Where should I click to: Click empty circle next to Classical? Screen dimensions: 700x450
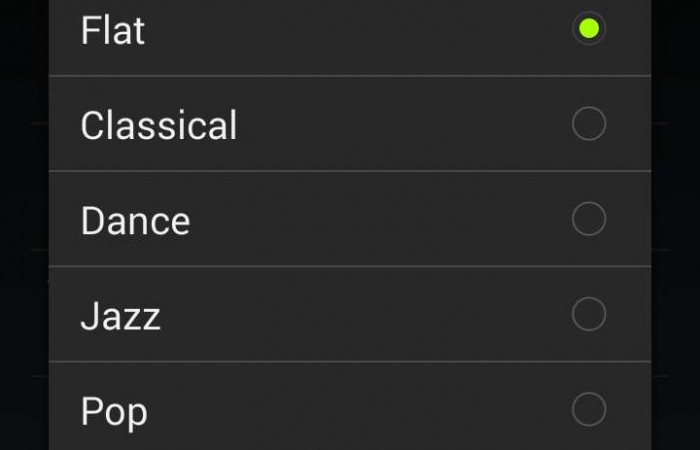(x=588, y=124)
